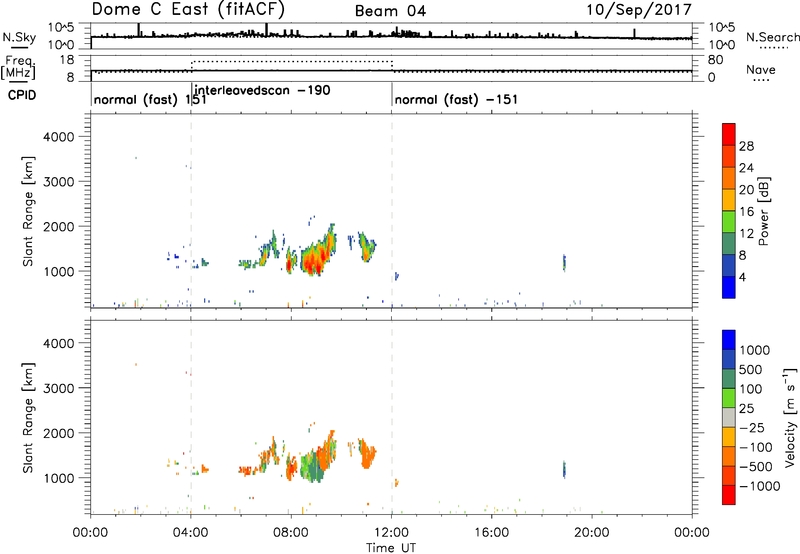
Task: Click the "04:00" time tick label
Action: pos(190,533)
